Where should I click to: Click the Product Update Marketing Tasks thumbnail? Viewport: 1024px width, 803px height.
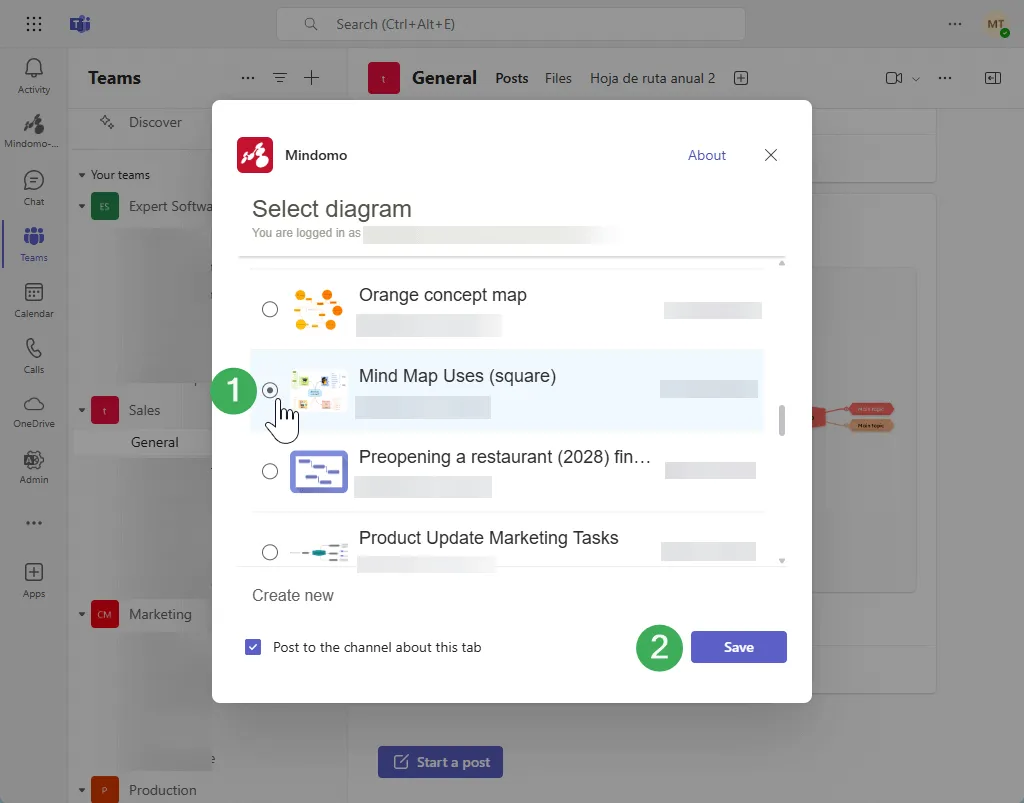pyautogui.click(x=319, y=552)
